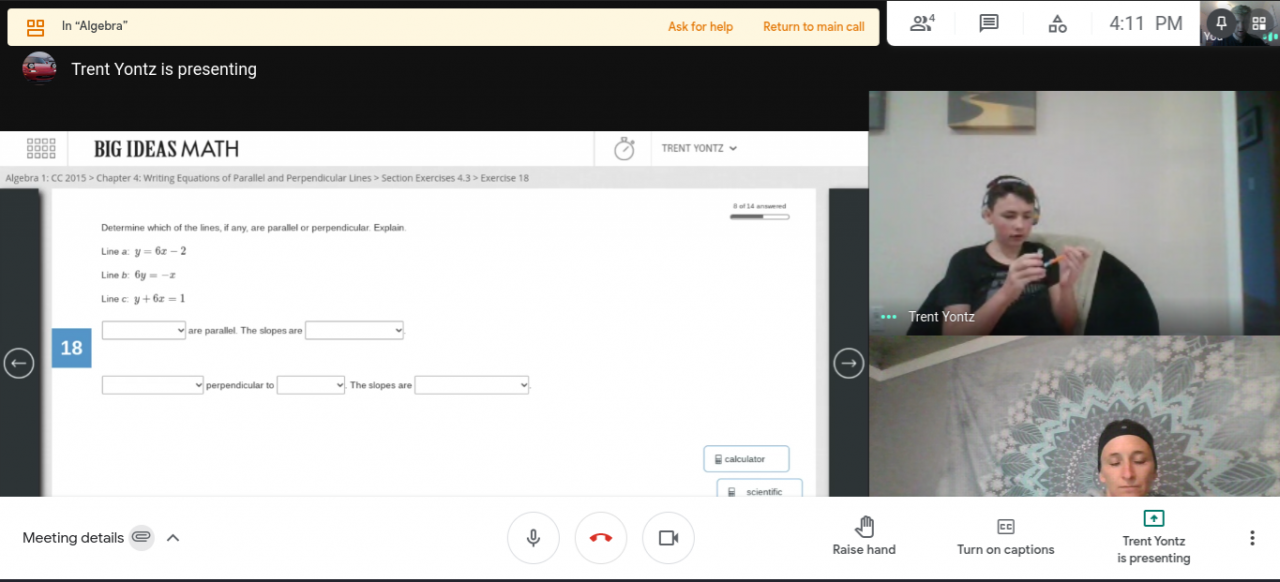Click the 4:11 PM clock

1146,23
